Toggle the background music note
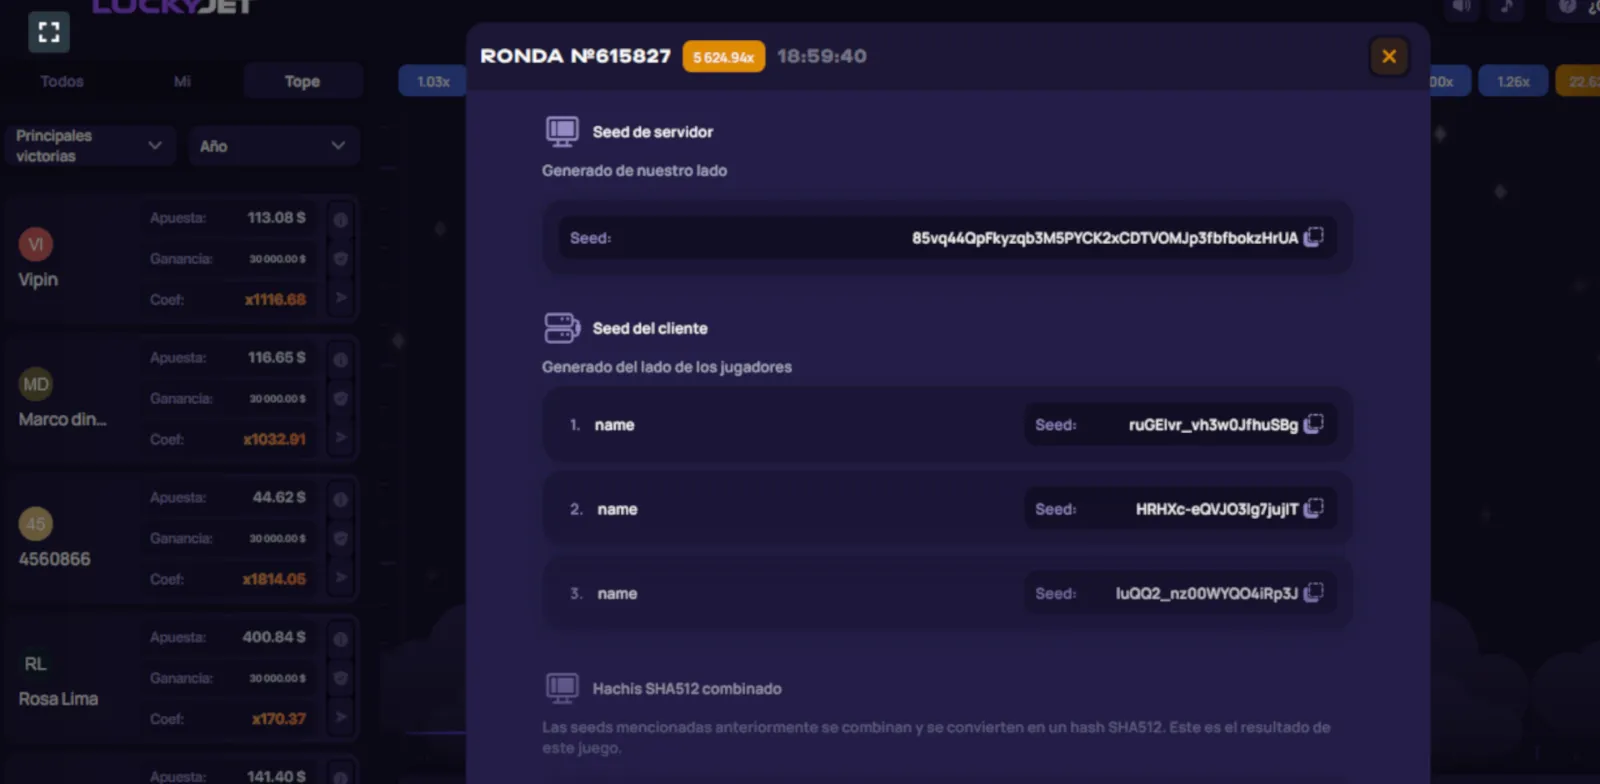The height and width of the screenshot is (784, 1600). [x=1506, y=8]
